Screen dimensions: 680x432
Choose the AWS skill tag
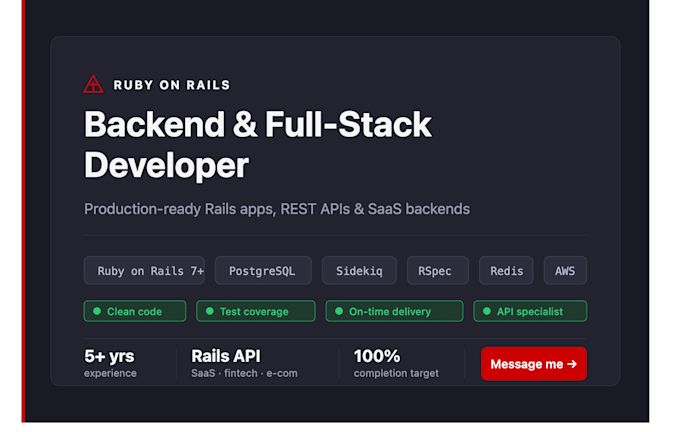click(565, 271)
